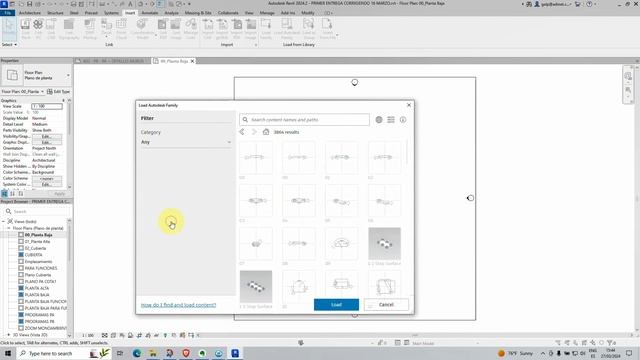Click the globe icon in Load Autodesk Family dialog

379,120
